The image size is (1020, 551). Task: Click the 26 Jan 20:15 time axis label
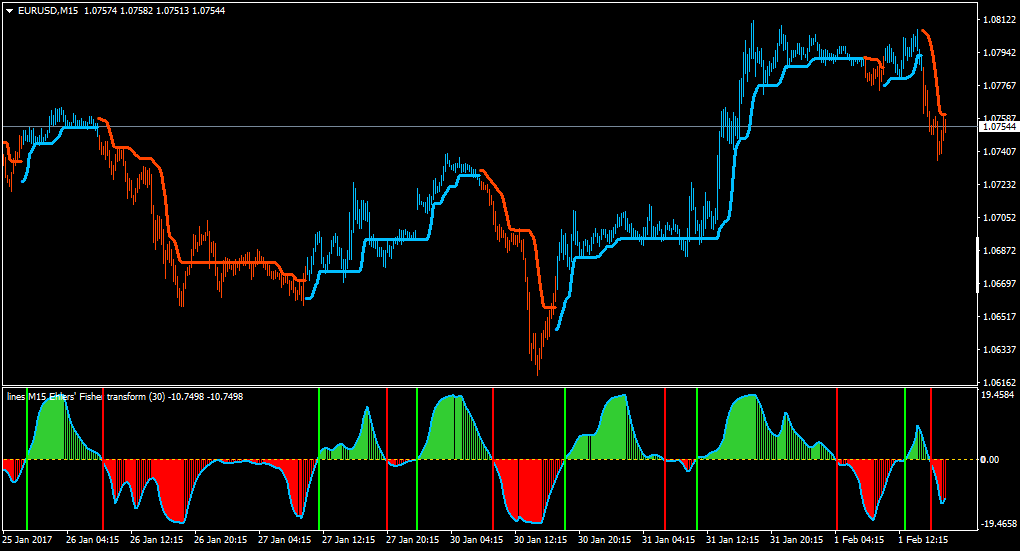[221, 540]
